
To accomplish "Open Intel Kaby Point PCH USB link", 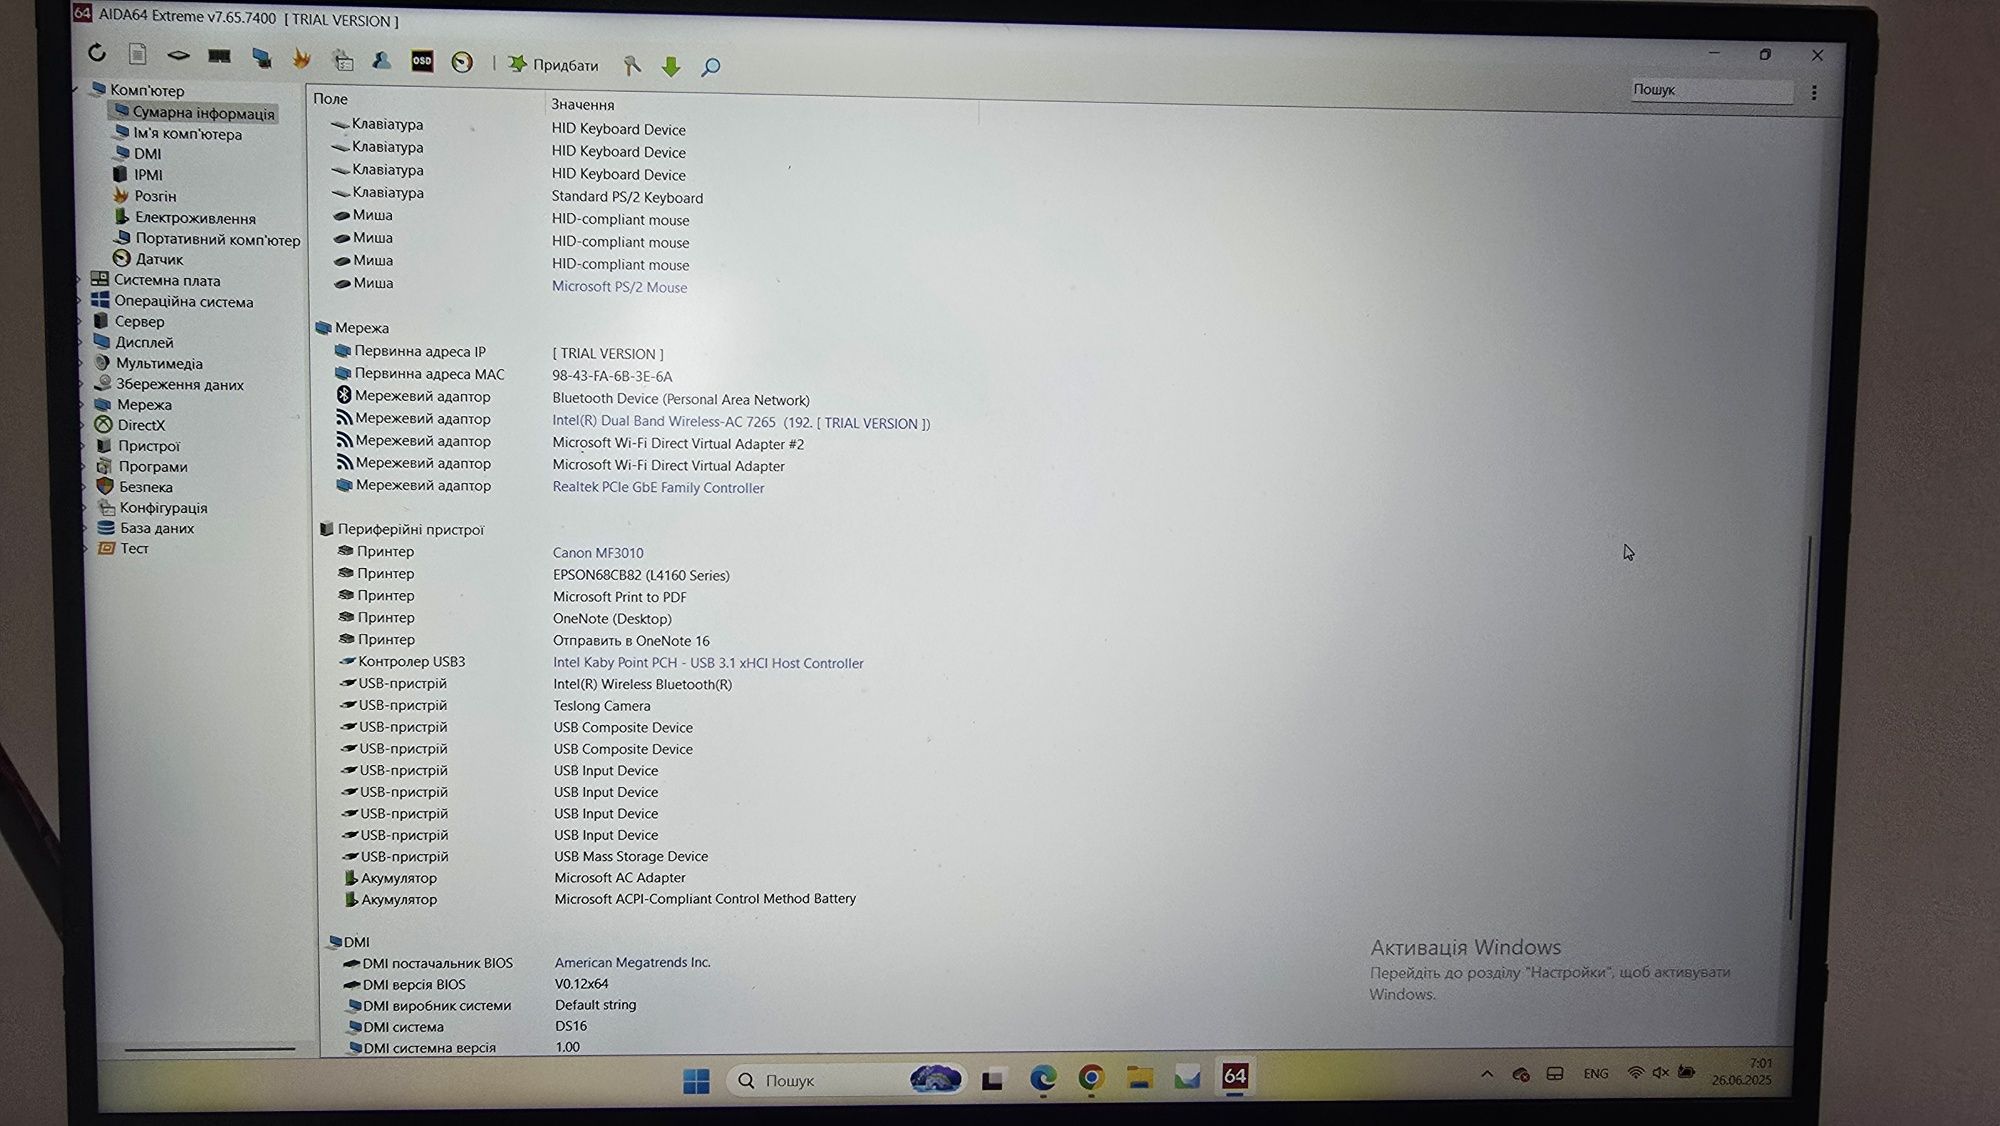I will (708, 663).
